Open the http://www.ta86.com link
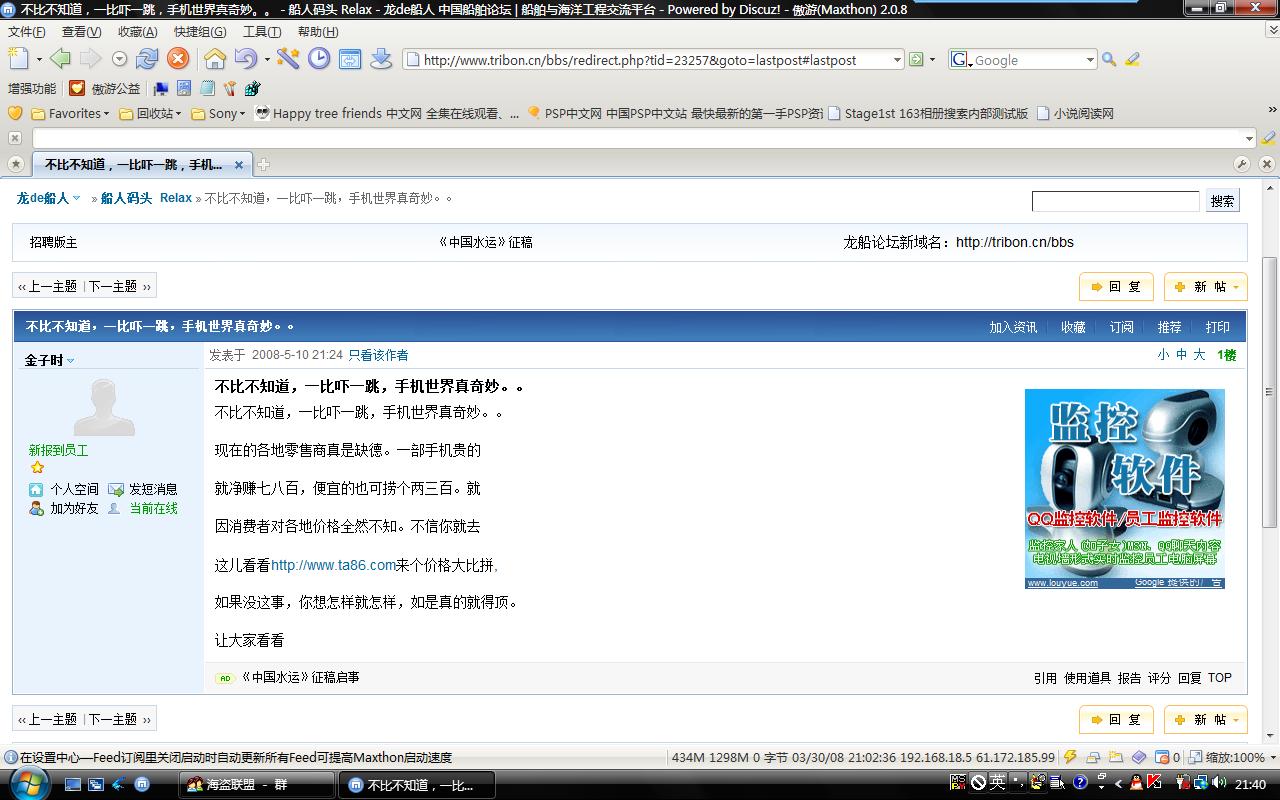Screen dimensions: 1280x800 (333, 565)
